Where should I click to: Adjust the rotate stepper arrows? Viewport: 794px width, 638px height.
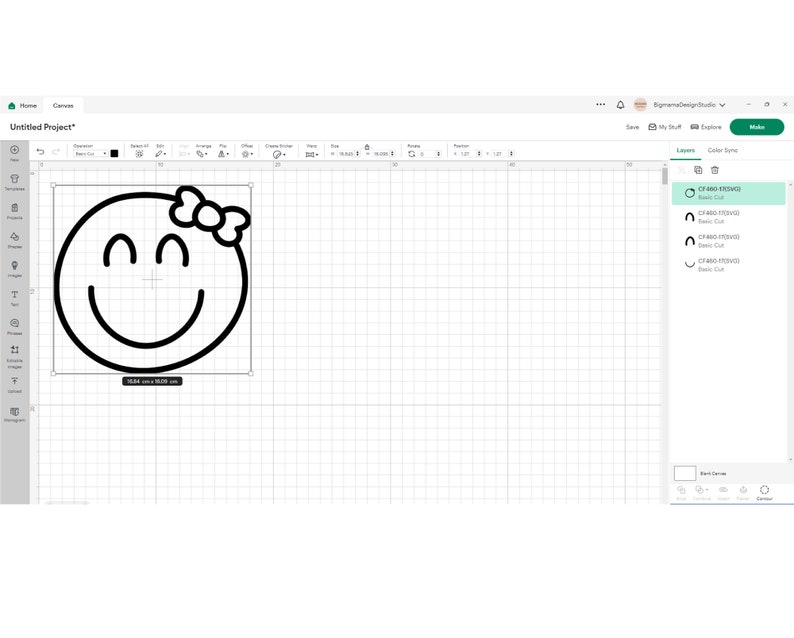click(x=439, y=154)
